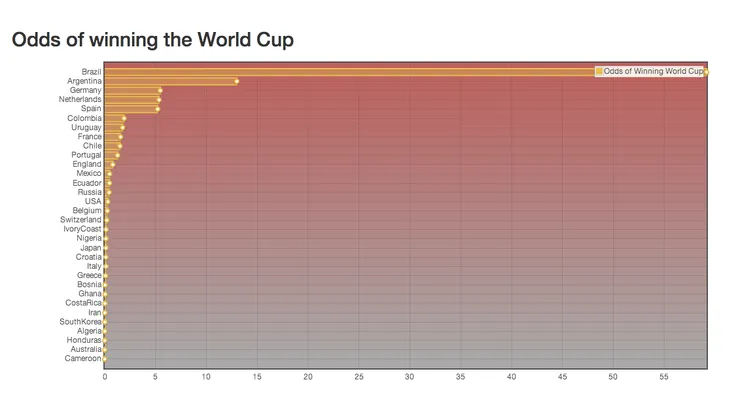Select the SouthKorea axis label

point(80,321)
